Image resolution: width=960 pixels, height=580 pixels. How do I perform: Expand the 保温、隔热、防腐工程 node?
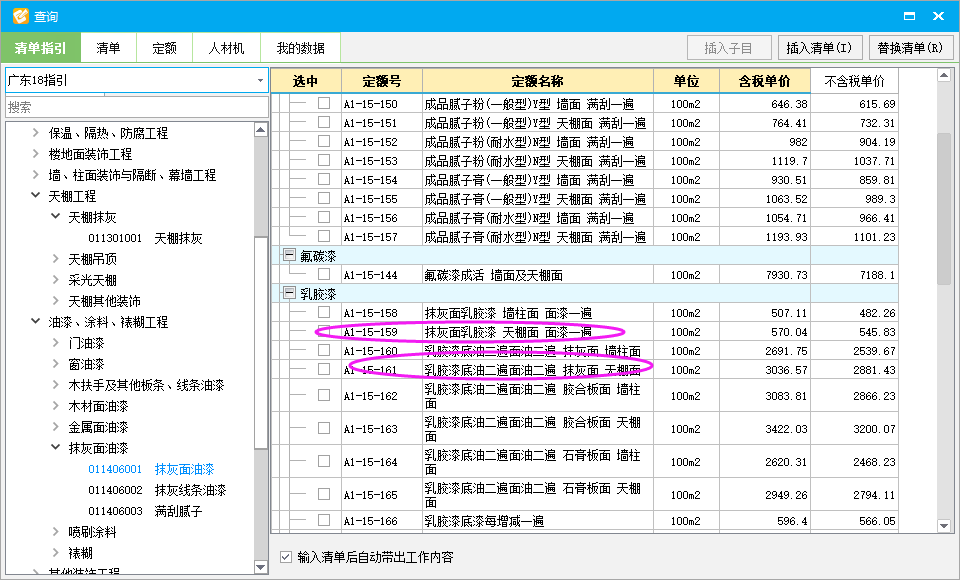click(36, 133)
